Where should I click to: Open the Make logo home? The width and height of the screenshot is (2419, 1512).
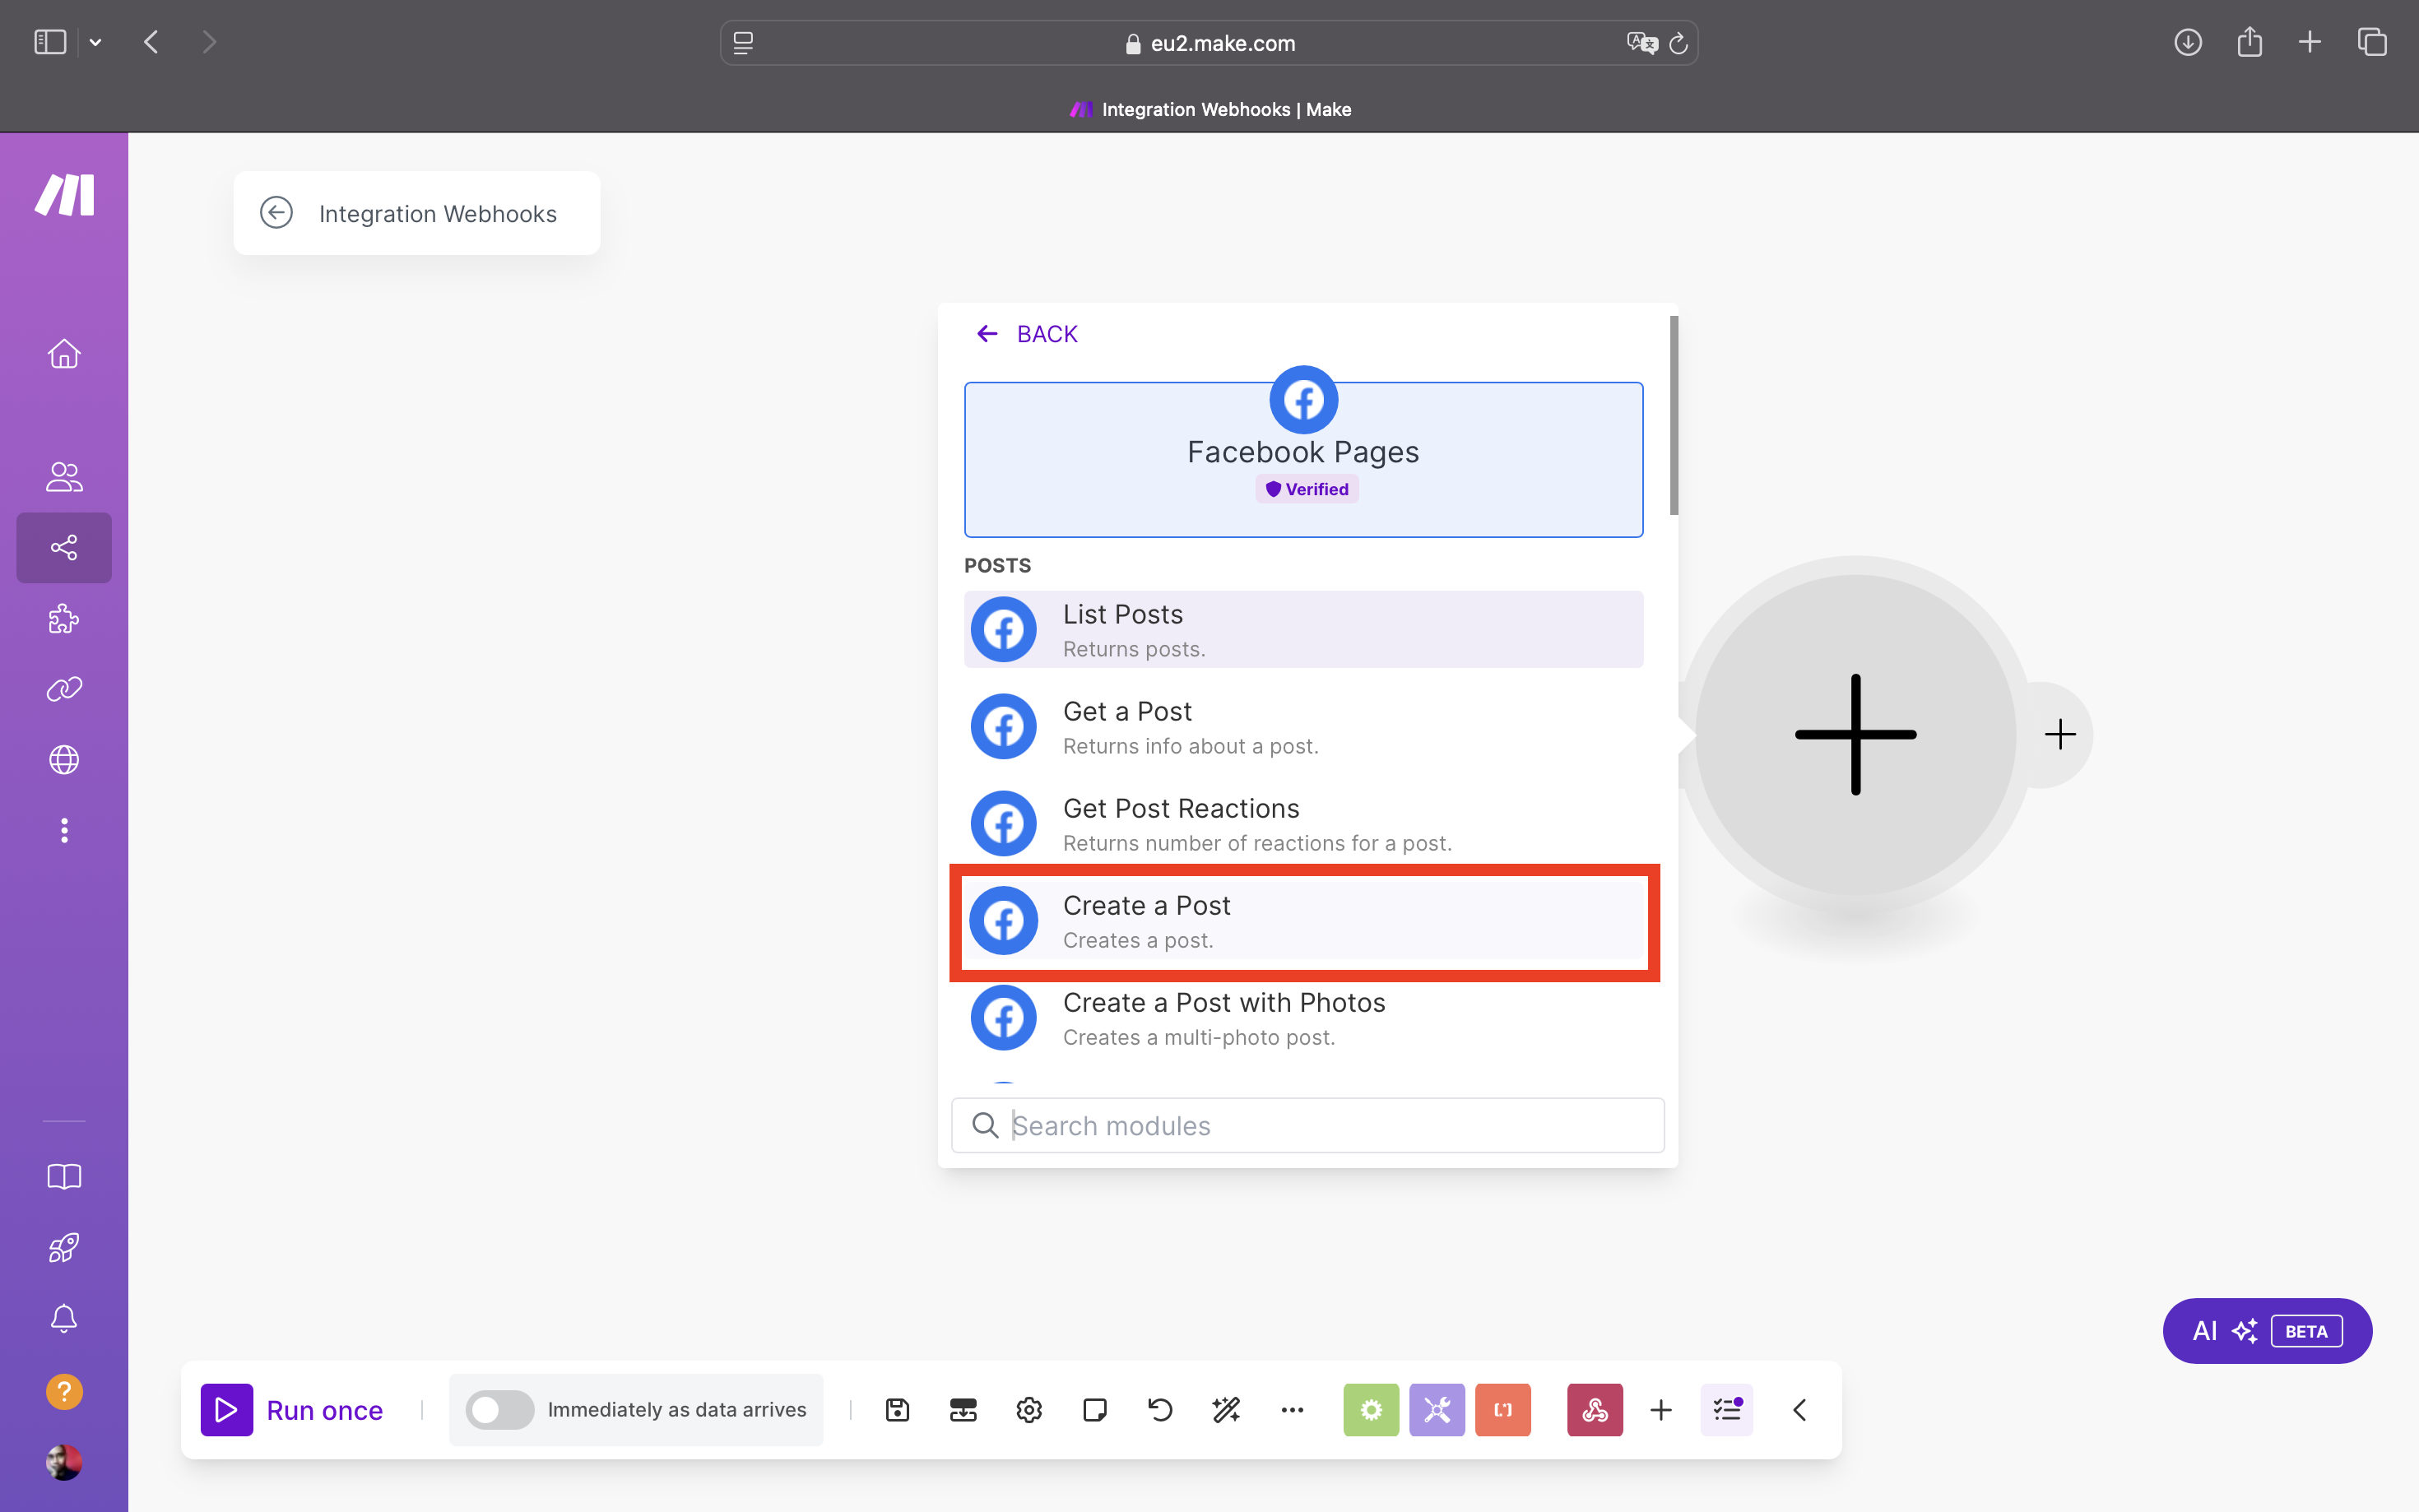tap(65, 194)
